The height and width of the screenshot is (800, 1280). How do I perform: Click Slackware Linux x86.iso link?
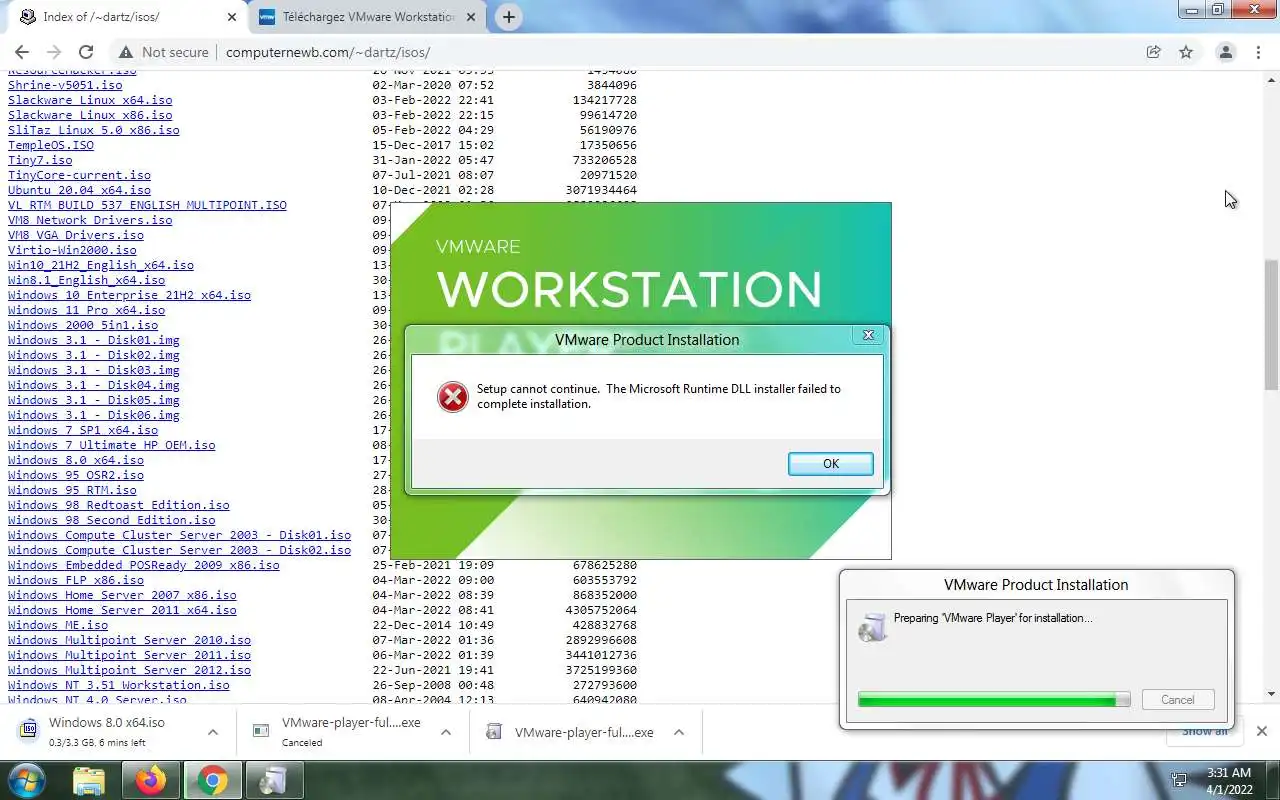coord(90,115)
